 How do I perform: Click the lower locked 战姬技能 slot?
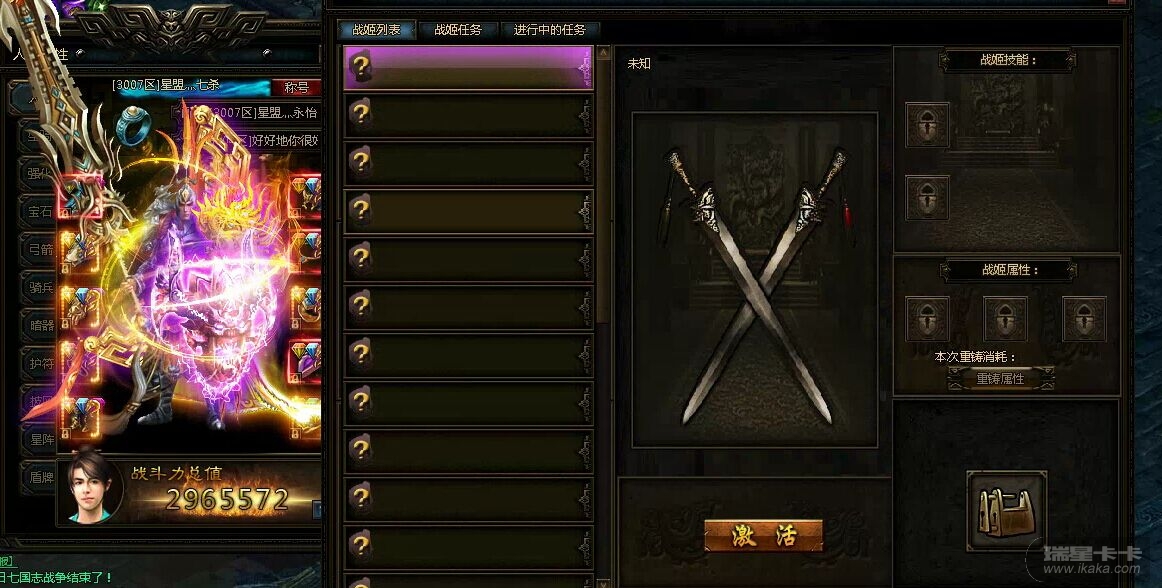pos(927,197)
